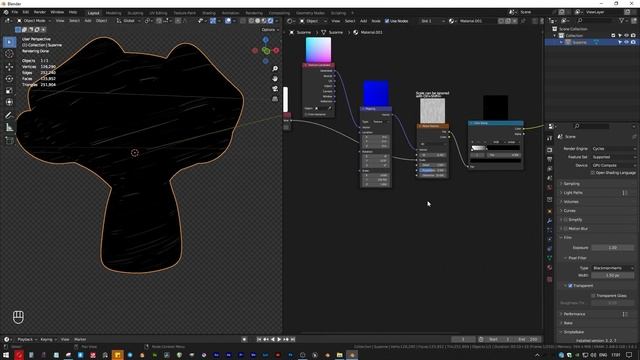The image size is (640, 360).
Task: Toggle Suzanne render camera icon in outliner
Action: coord(633,42)
